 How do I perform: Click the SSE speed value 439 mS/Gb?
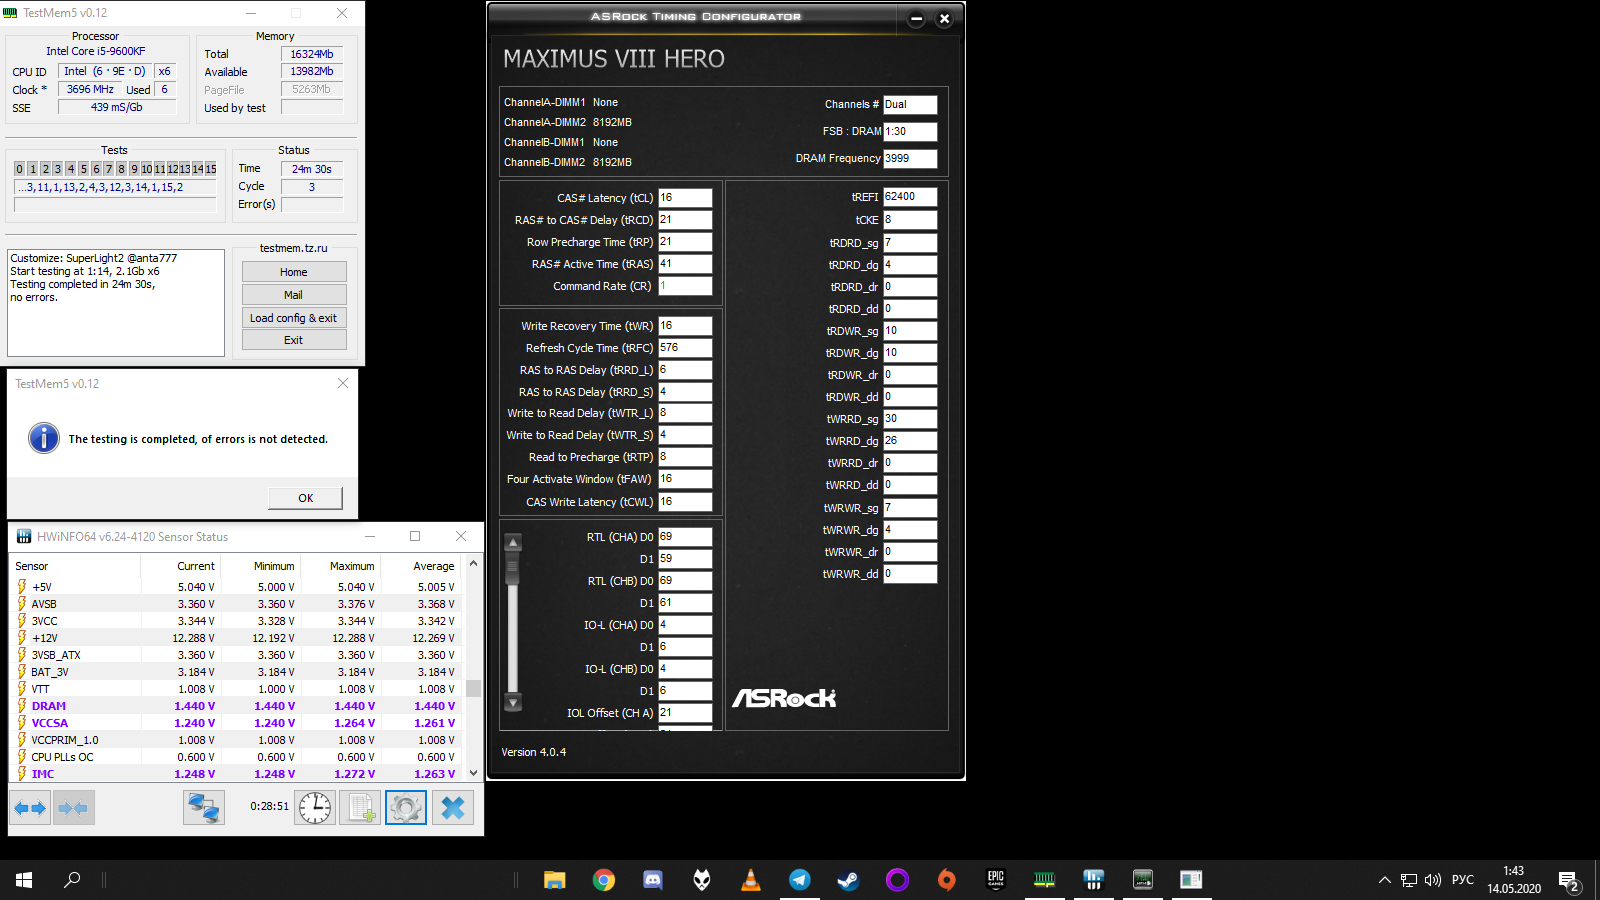point(117,107)
